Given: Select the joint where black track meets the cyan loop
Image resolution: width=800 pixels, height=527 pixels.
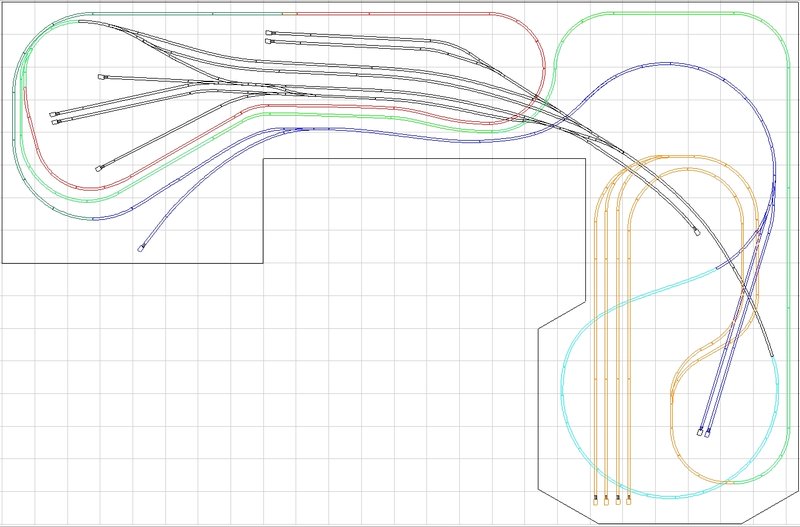Looking at the screenshot, I should [772, 356].
